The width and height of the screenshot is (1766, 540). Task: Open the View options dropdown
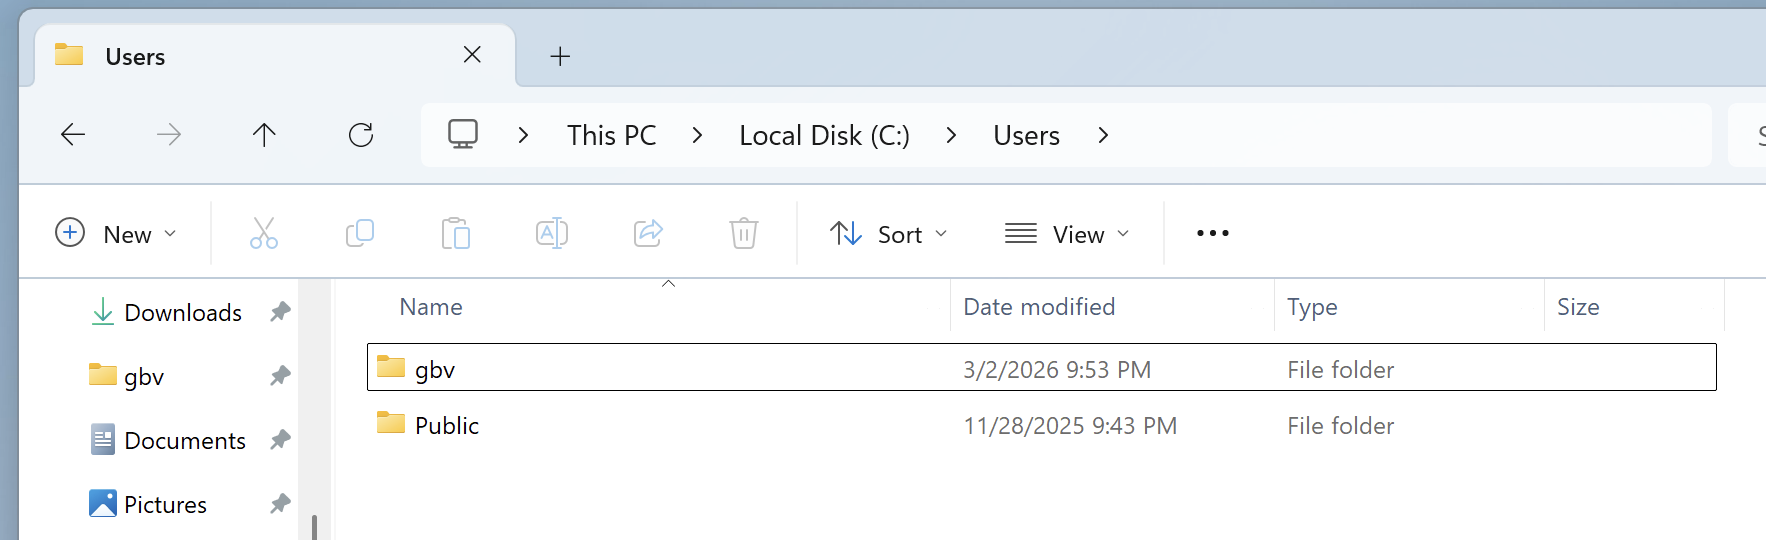coord(1067,234)
